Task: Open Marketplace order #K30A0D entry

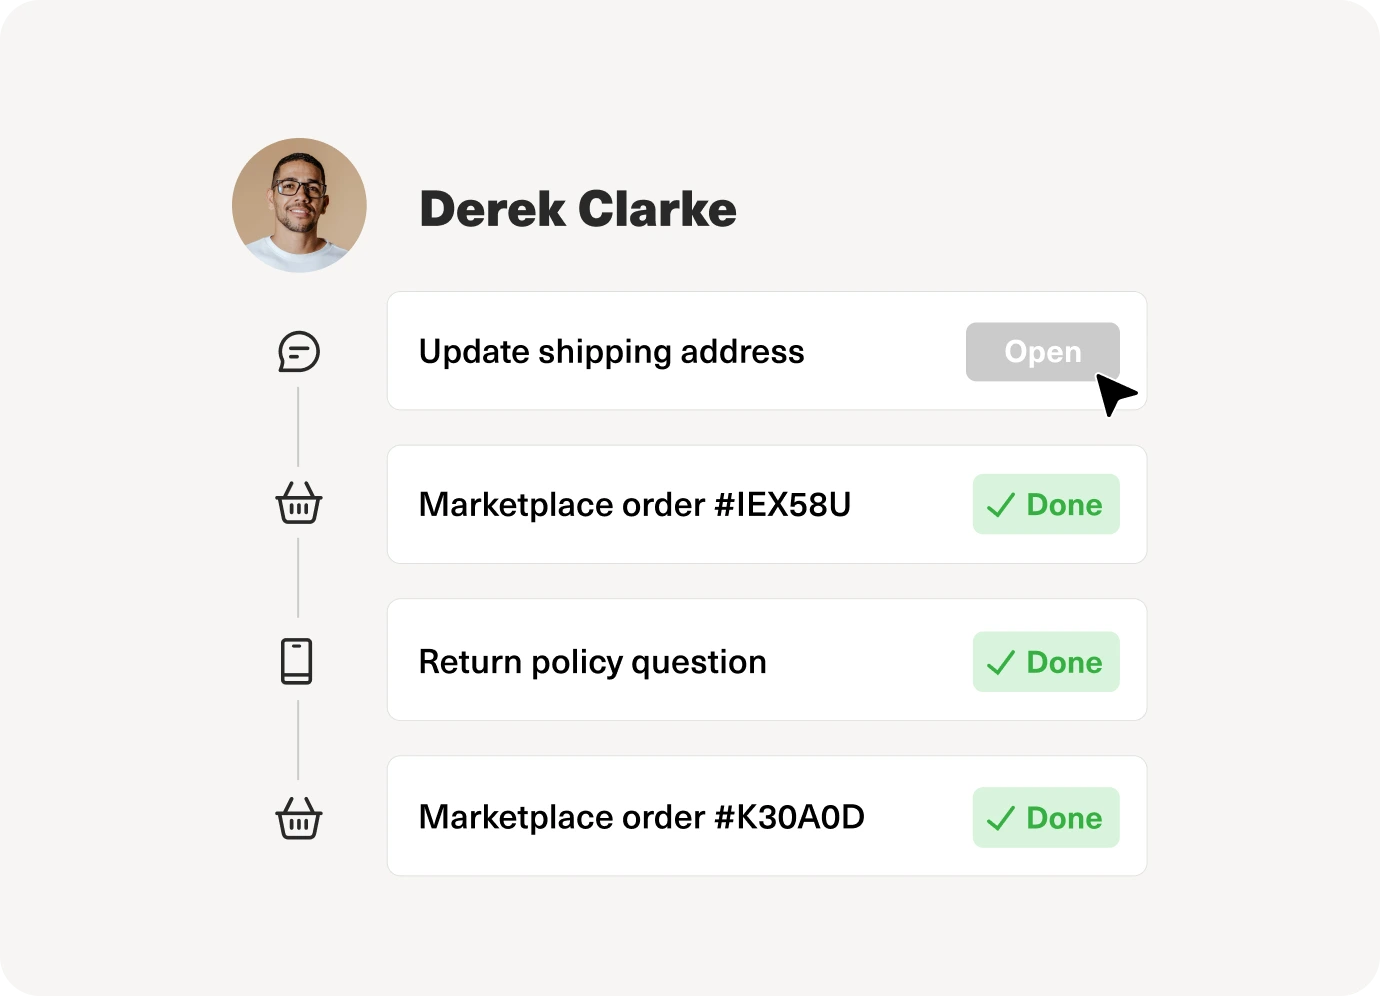Action: [x=641, y=817]
